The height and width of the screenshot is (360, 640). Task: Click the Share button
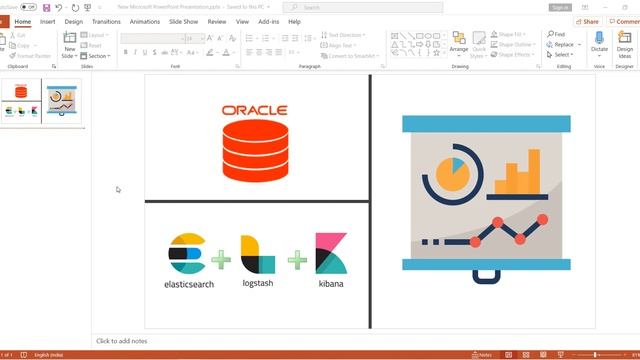587,22
